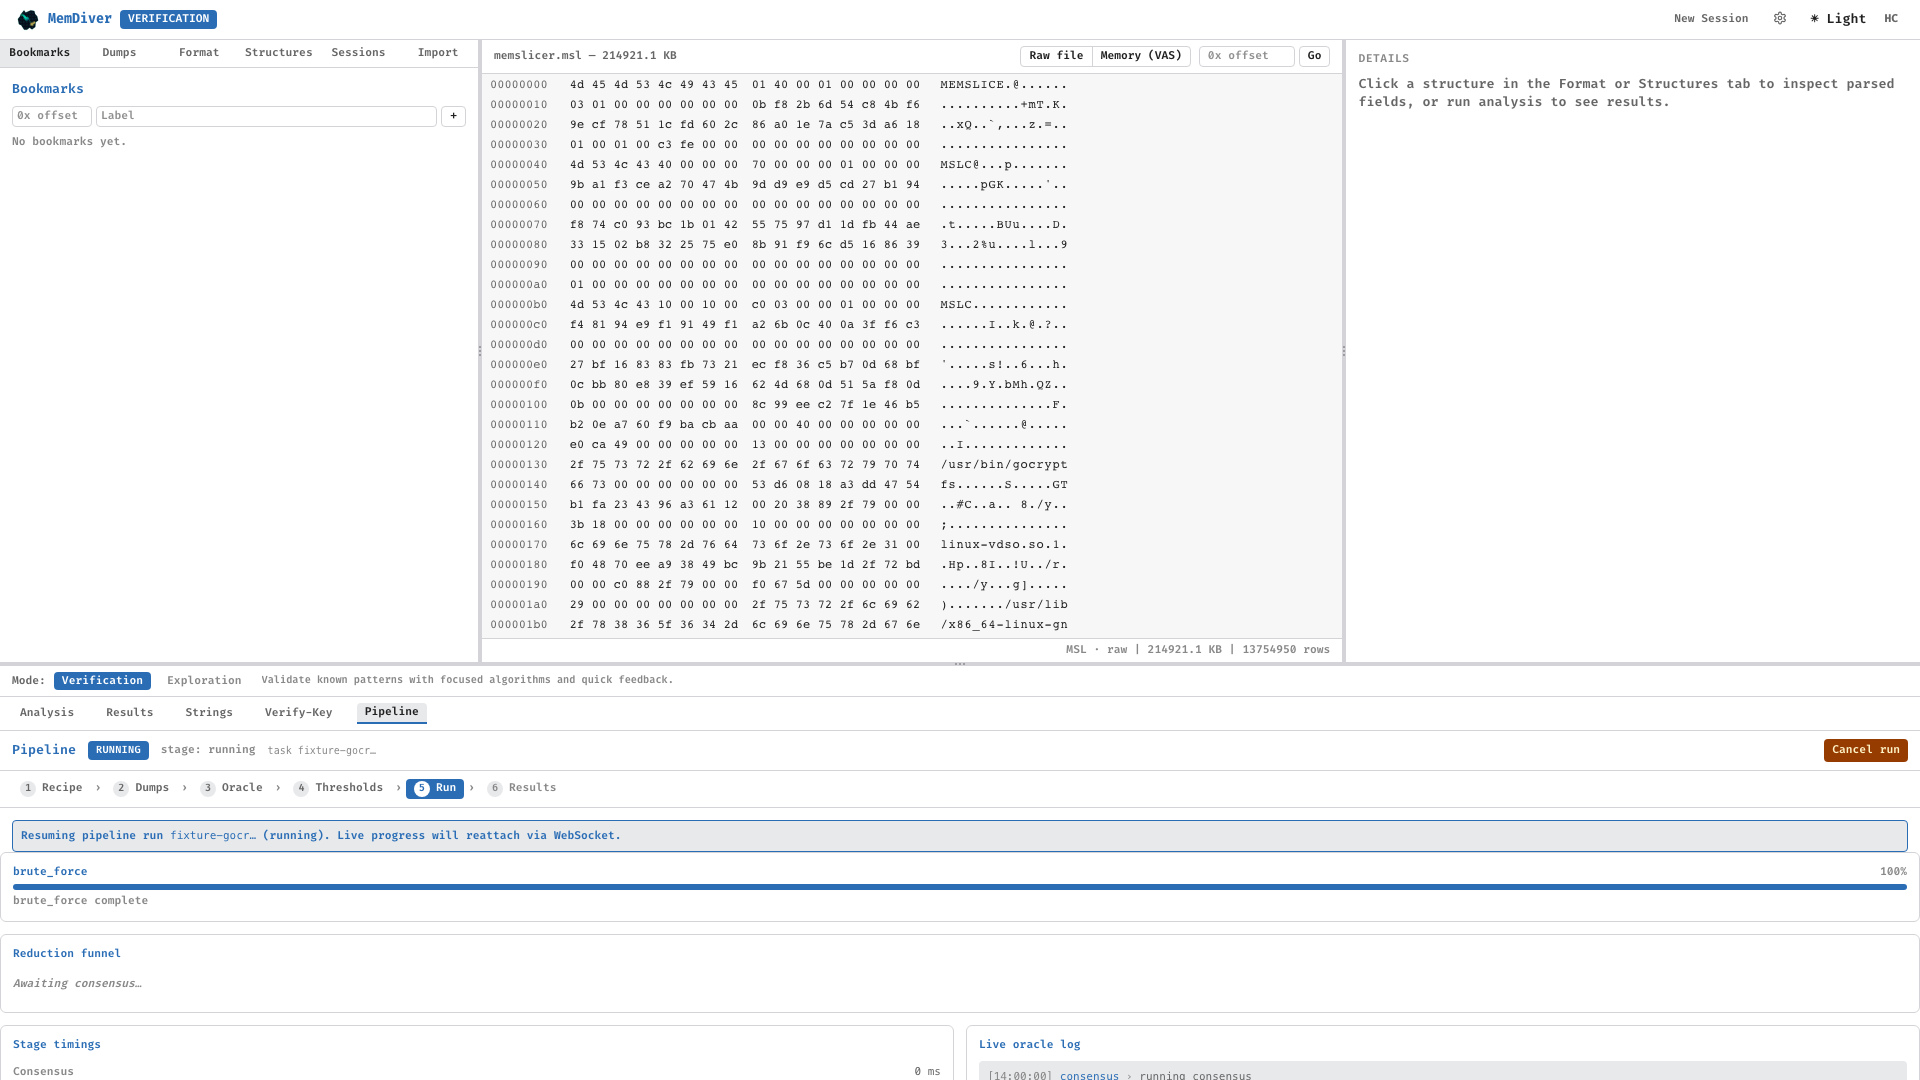Click the VERIFICATION mode badge

(168, 19)
